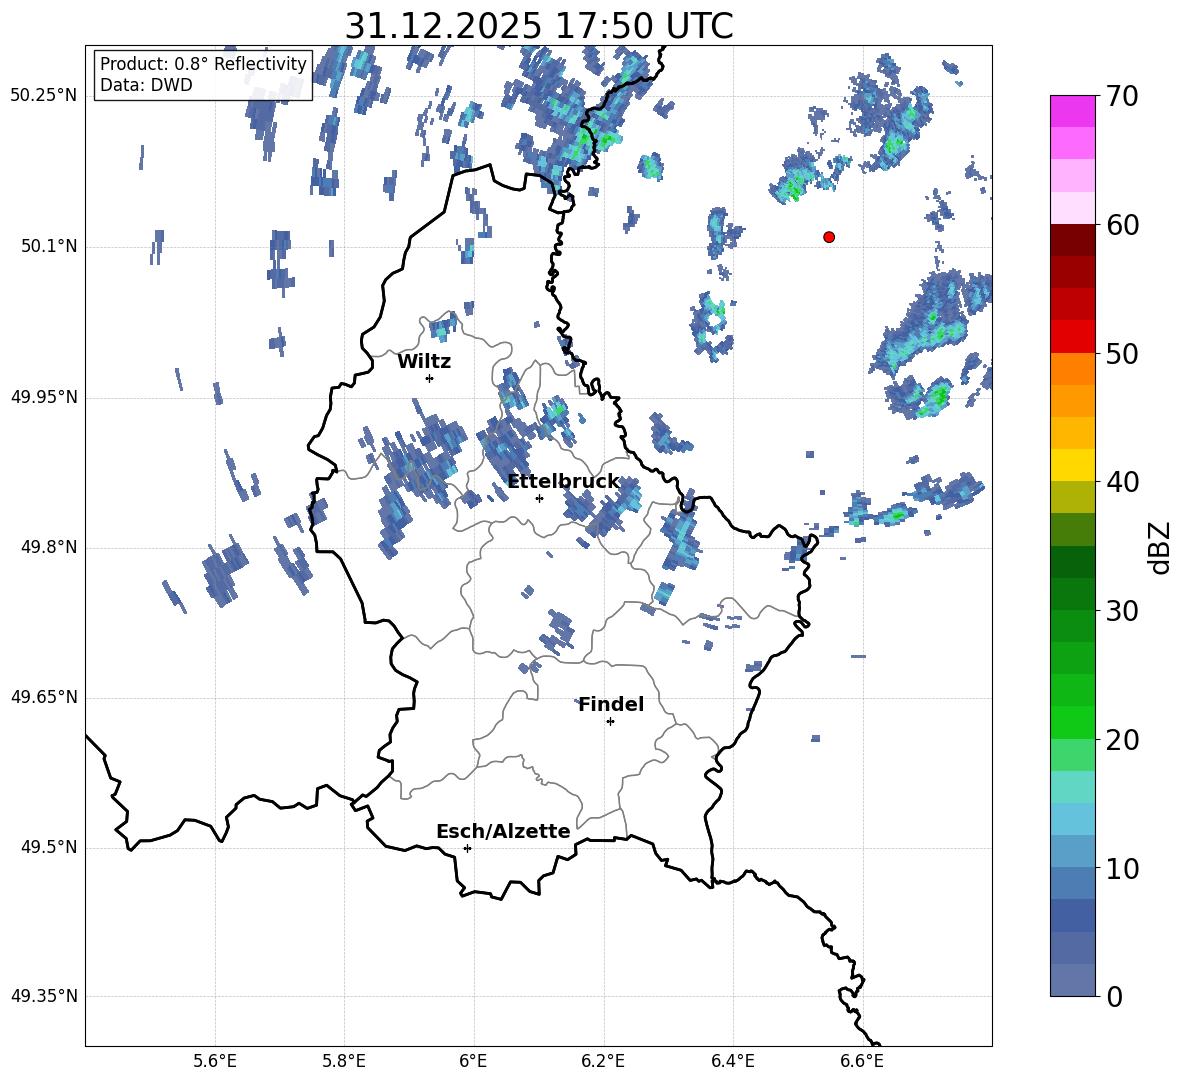Click the 60 value on the colorbar
The width and height of the screenshot is (1184, 1081).
click(1122, 225)
